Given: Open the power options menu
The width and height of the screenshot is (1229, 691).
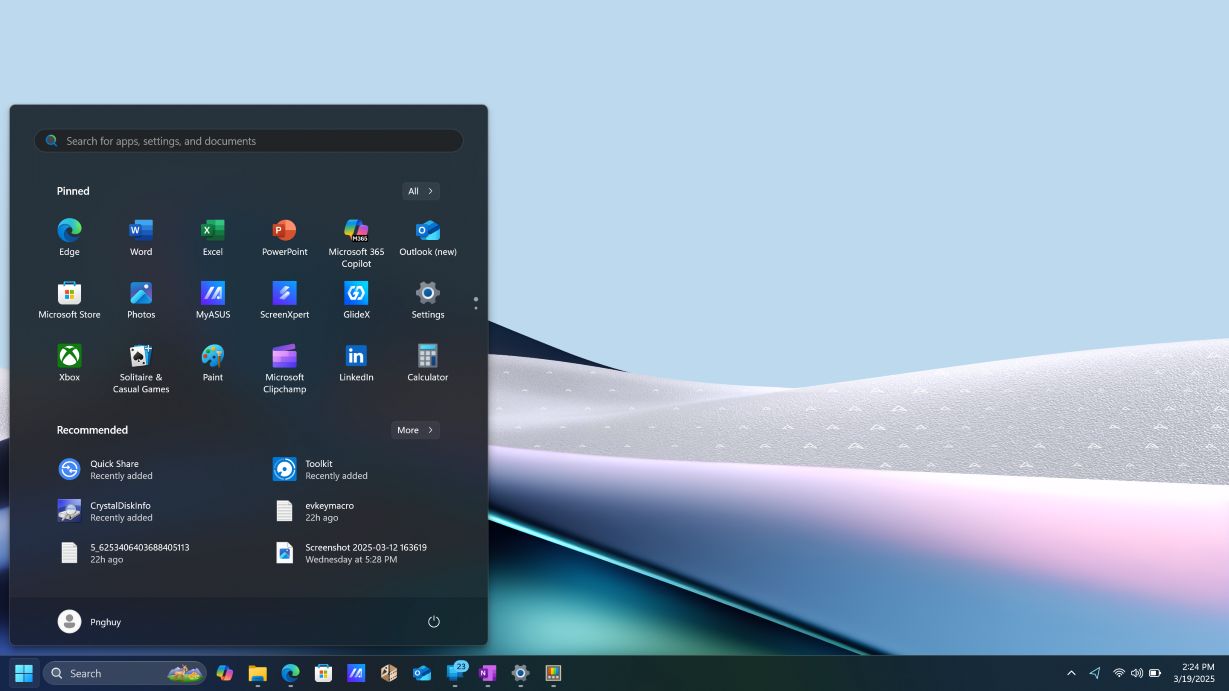Looking at the screenshot, I should 434,622.
